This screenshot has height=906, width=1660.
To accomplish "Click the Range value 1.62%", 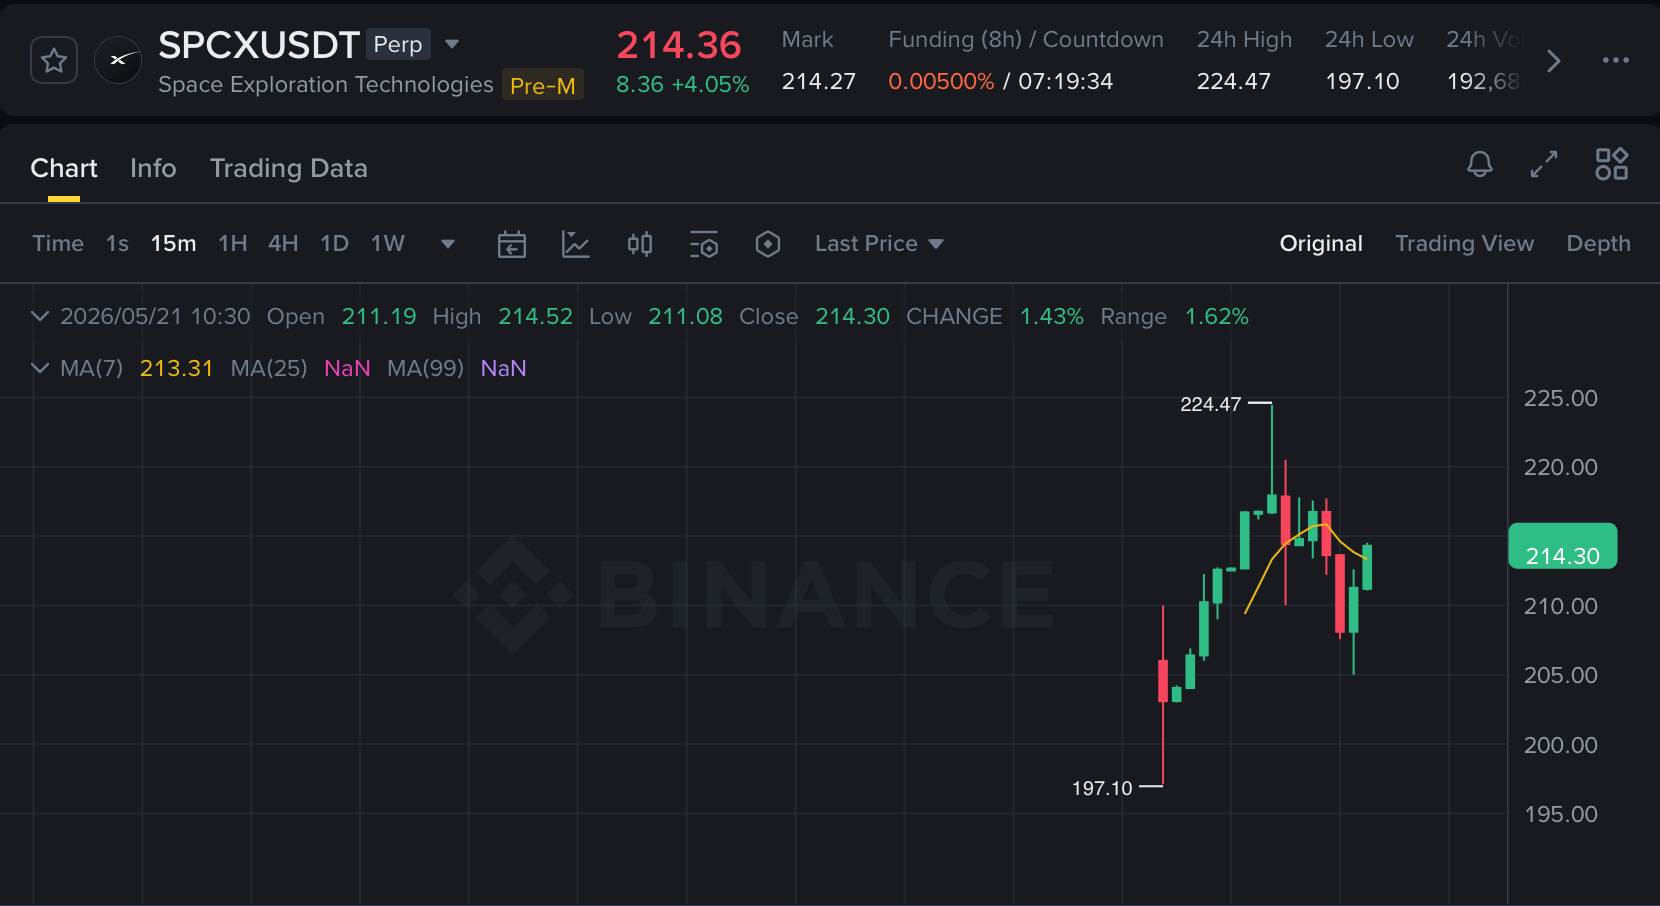I will [1217, 316].
